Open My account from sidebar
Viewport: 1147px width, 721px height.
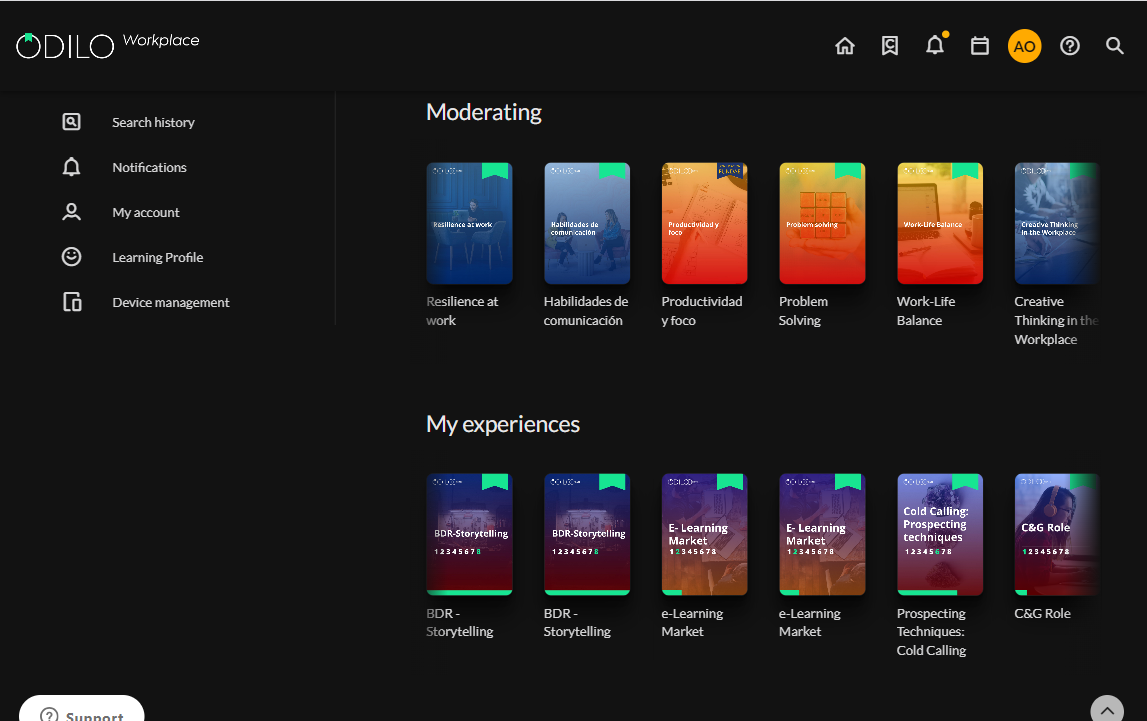146,212
